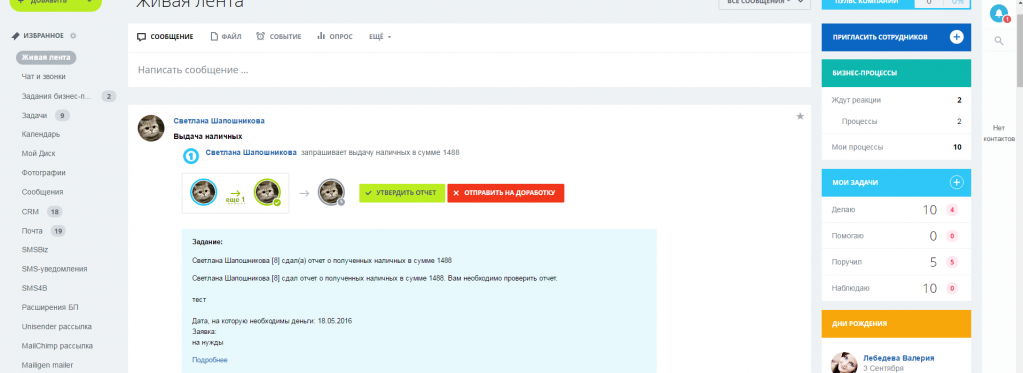Screen dimensions: 1023x373
Task: Click Ждут реакции row in business processes
Action: click(x=896, y=100)
